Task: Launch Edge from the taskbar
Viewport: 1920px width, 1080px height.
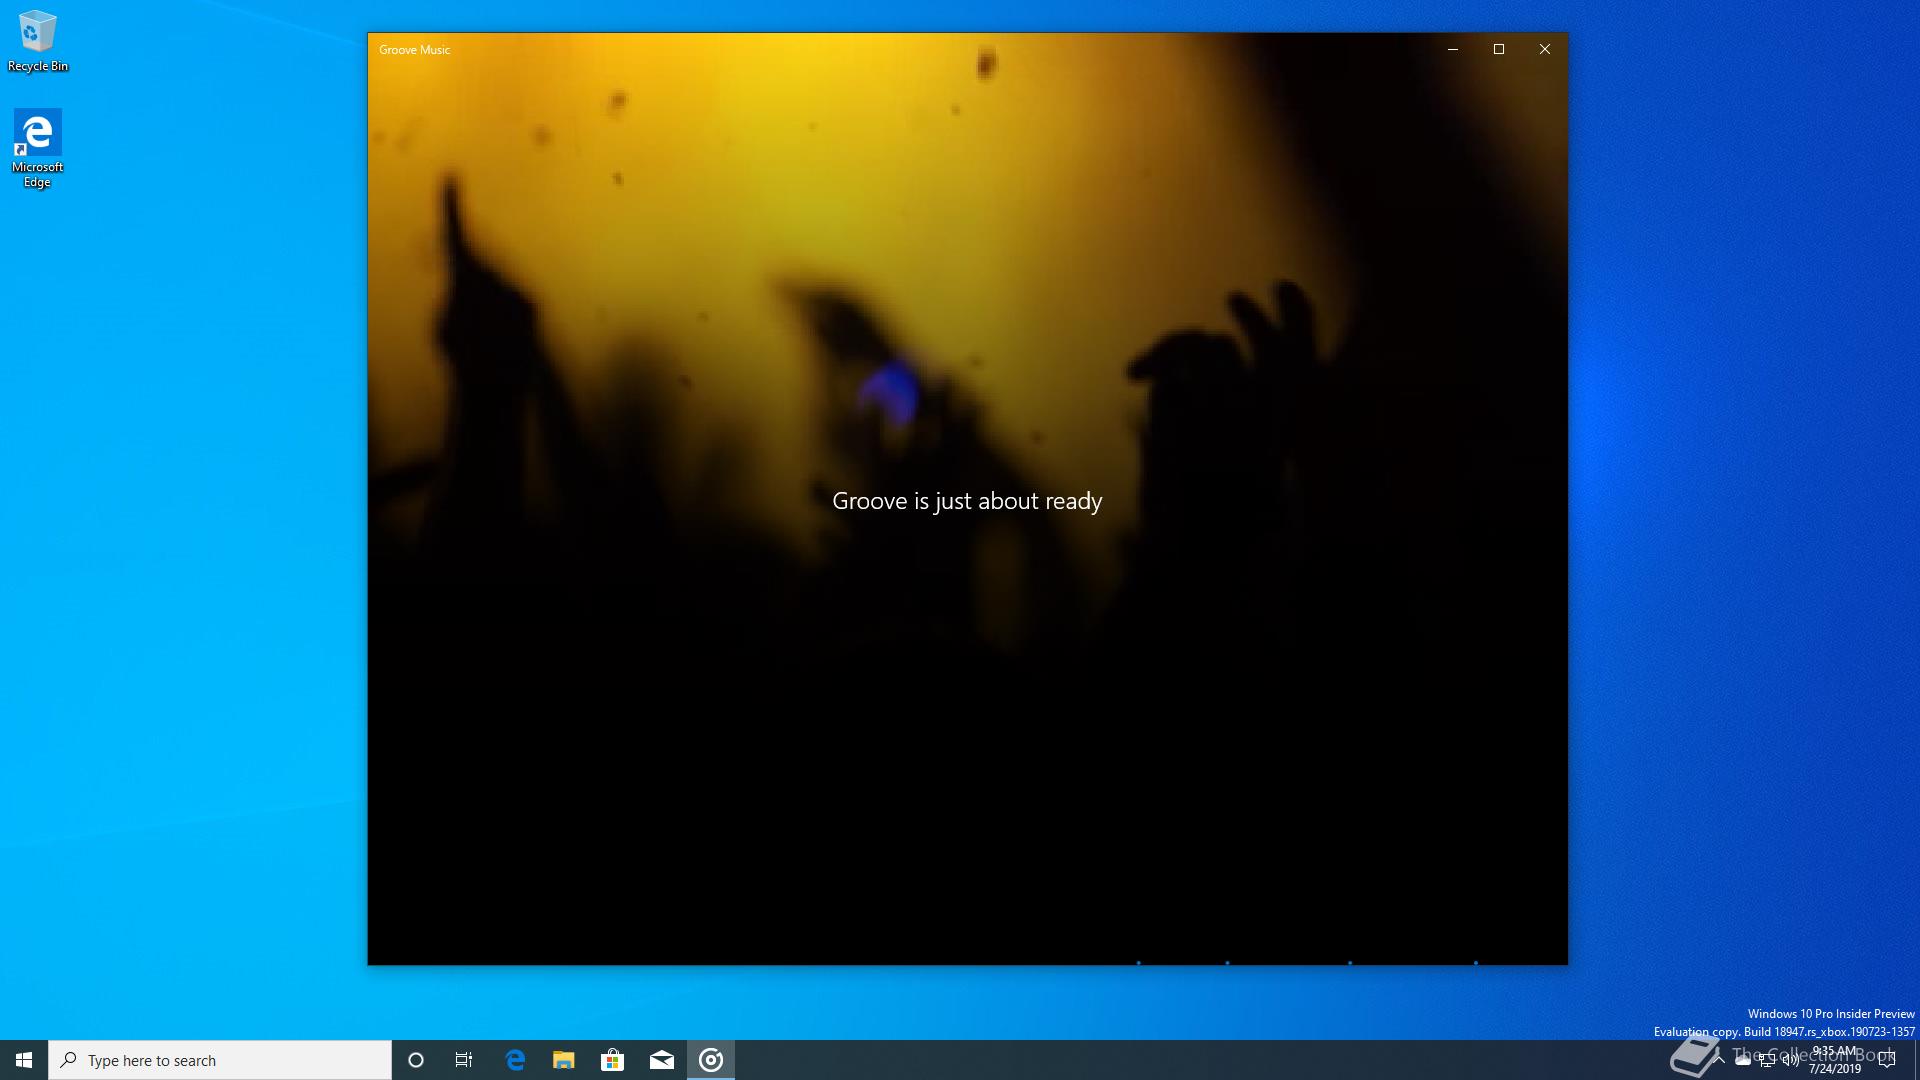Action: tap(515, 1060)
